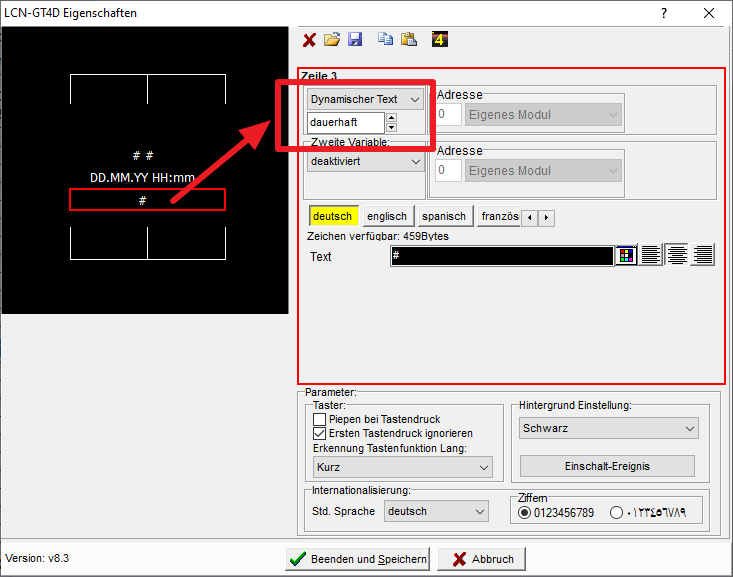Open the Std. Sprache deutsch dropdown
Viewport: 733px width, 577px height.
coord(436,512)
